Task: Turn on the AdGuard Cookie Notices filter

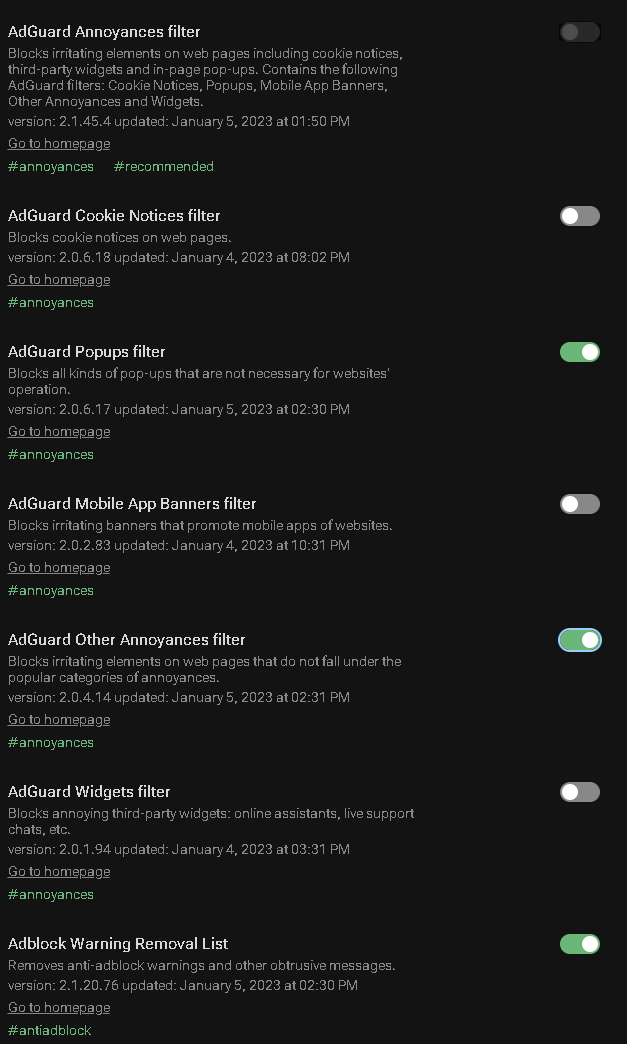Action: pos(579,216)
